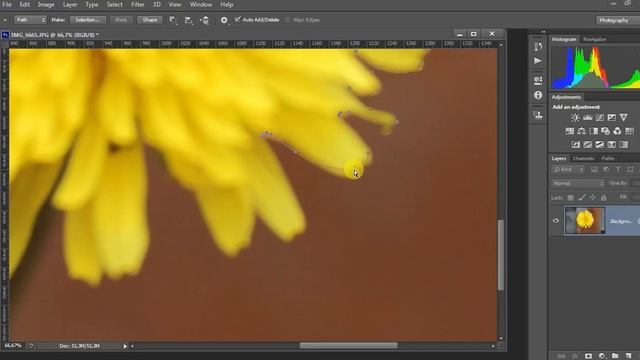
Task: Open the layer Kind filter dropdown
Action: 568,169
